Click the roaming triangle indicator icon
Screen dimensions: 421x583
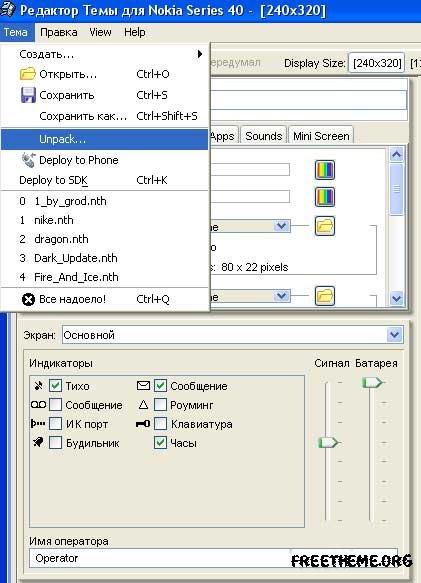[x=143, y=405]
